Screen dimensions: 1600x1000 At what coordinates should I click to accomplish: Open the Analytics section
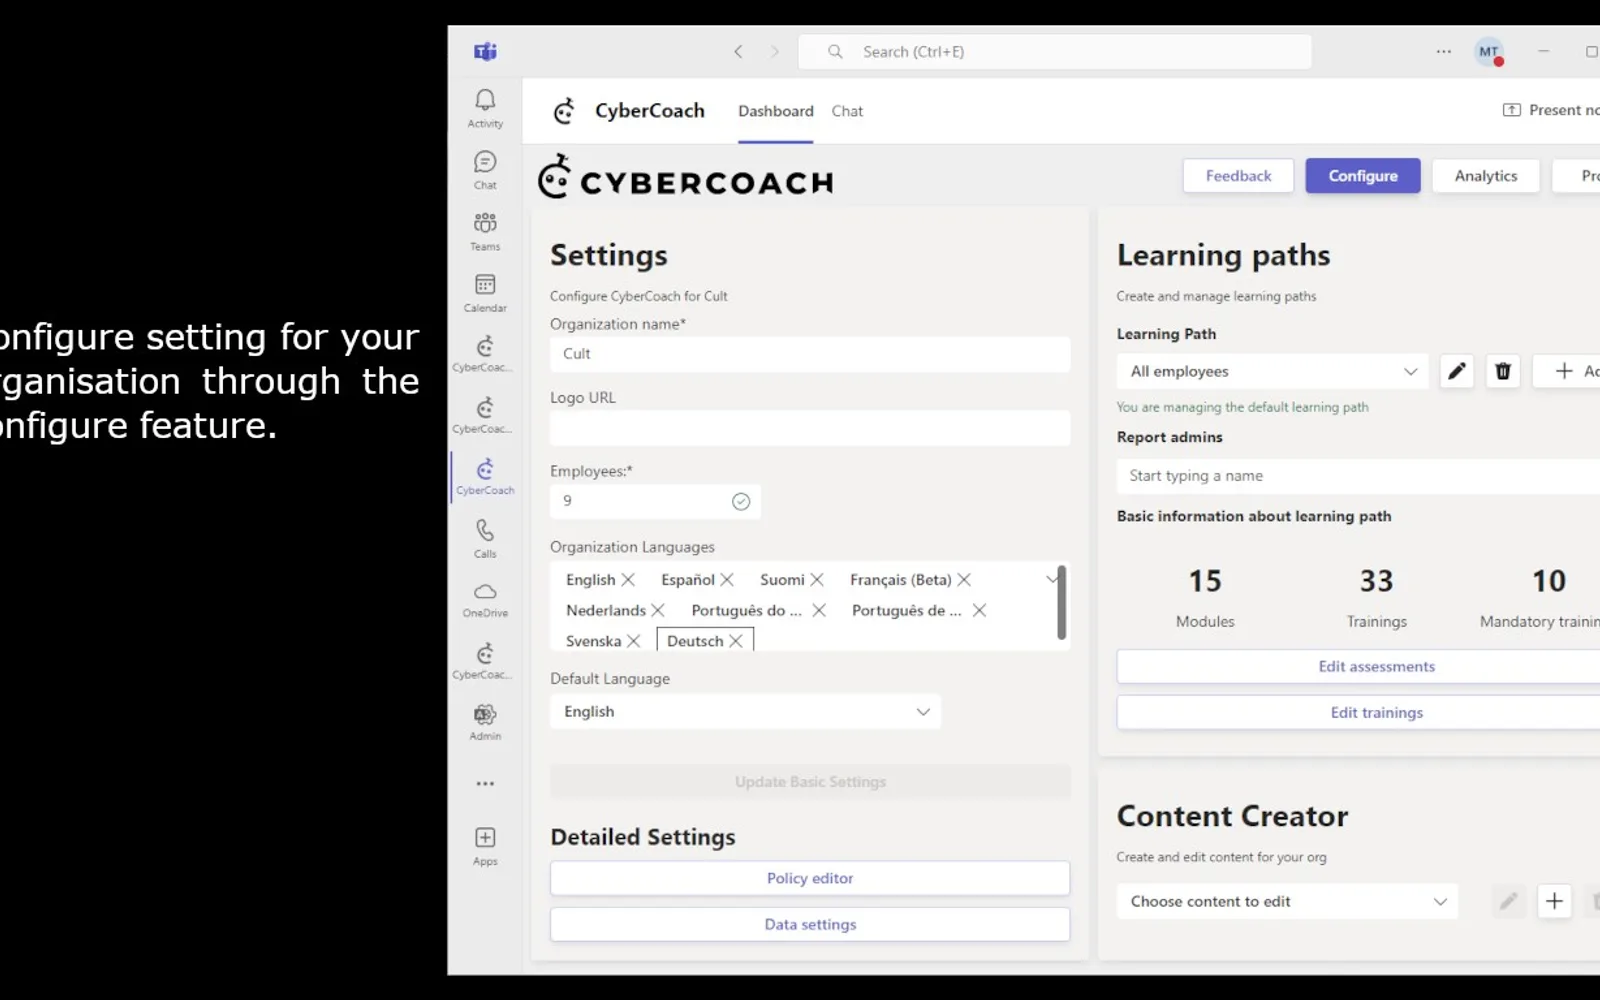pos(1486,176)
